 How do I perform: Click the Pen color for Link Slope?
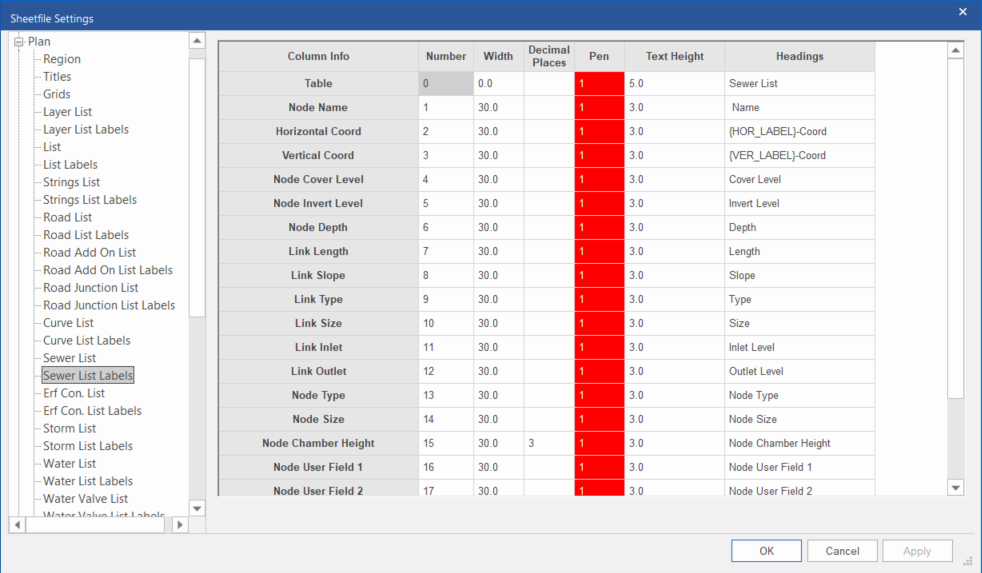599,276
